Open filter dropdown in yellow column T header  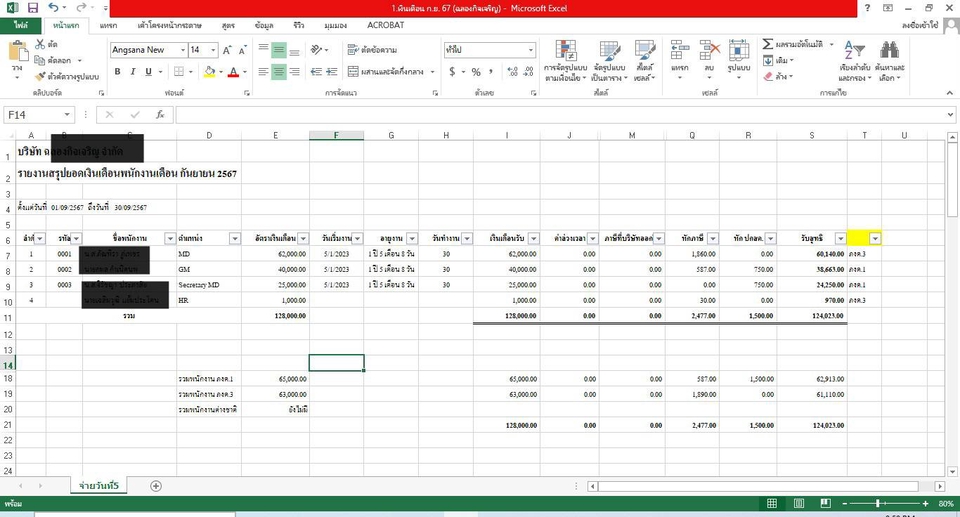point(876,238)
